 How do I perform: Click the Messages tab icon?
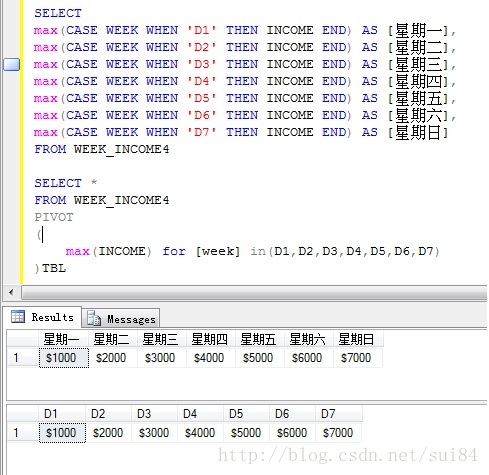[x=94, y=318]
